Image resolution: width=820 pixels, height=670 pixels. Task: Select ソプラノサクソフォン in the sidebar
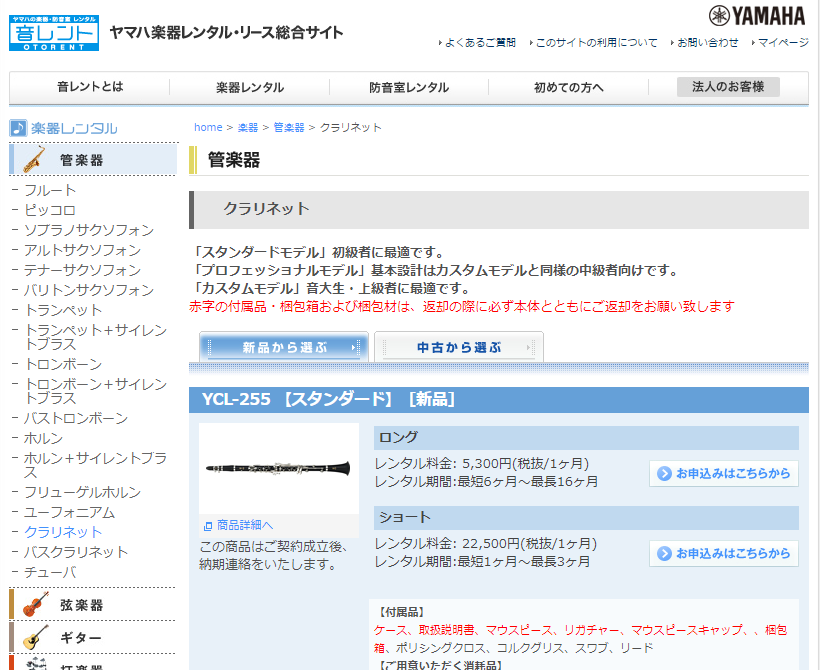[89, 230]
